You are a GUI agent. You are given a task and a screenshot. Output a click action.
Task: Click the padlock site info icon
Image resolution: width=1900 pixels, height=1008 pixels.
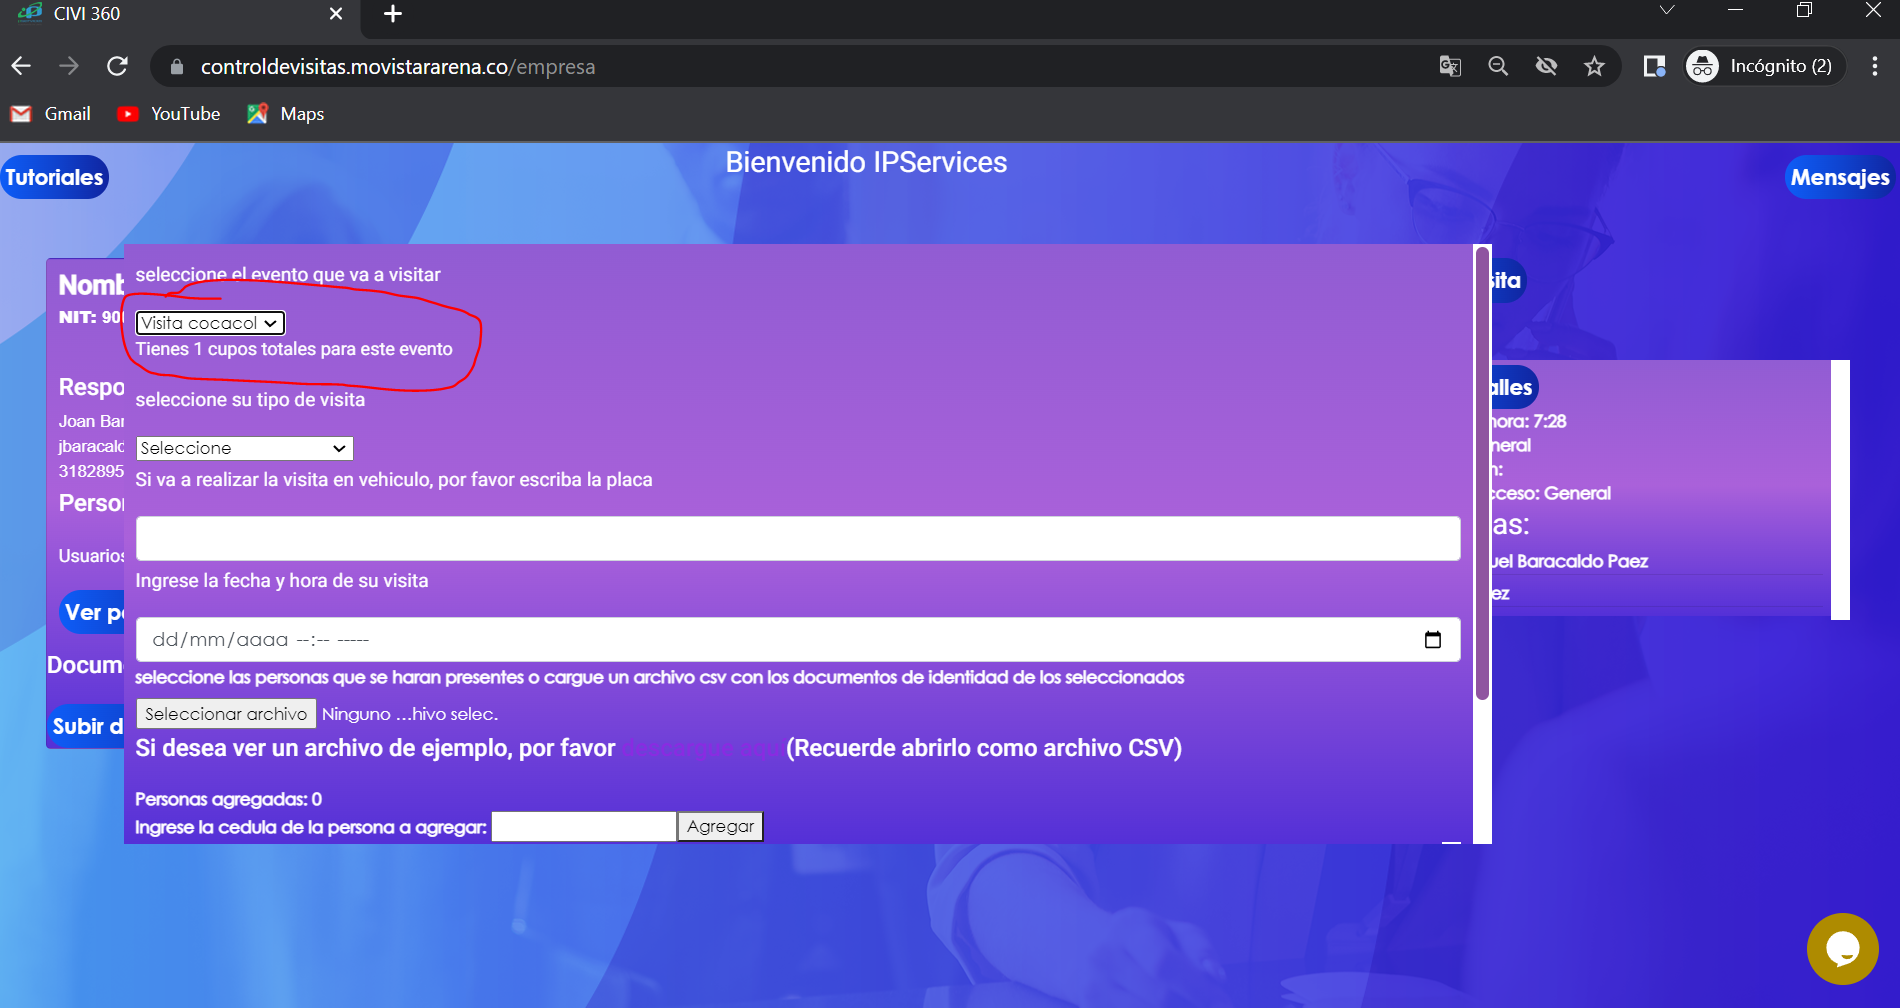pos(177,67)
